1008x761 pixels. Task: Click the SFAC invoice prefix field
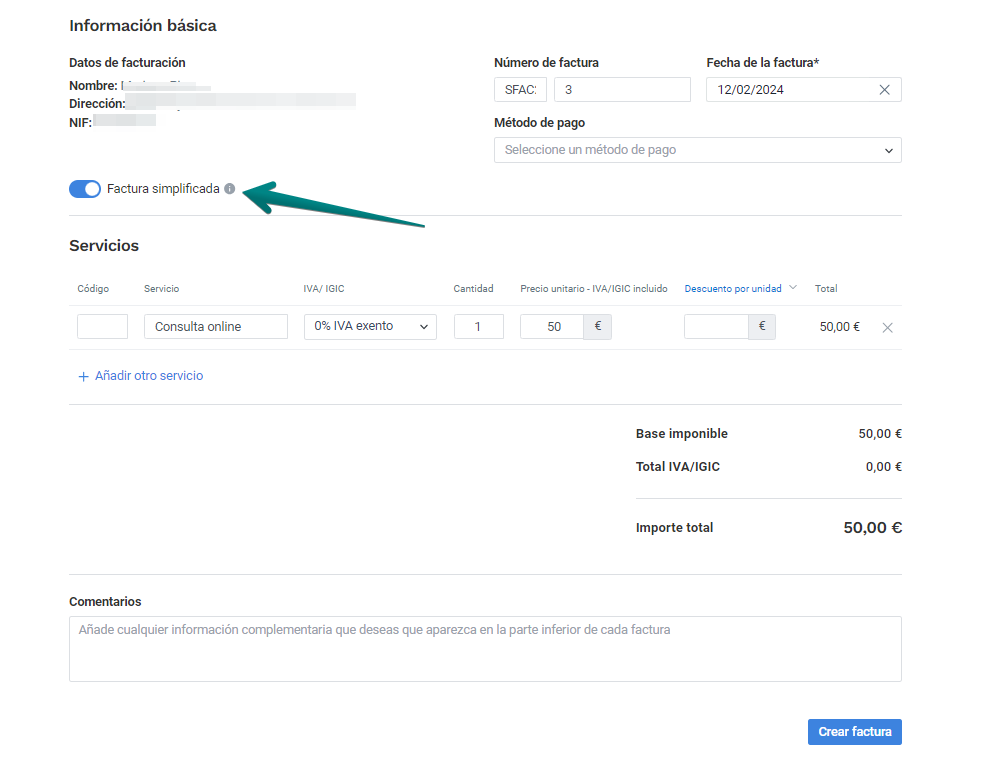[520, 90]
